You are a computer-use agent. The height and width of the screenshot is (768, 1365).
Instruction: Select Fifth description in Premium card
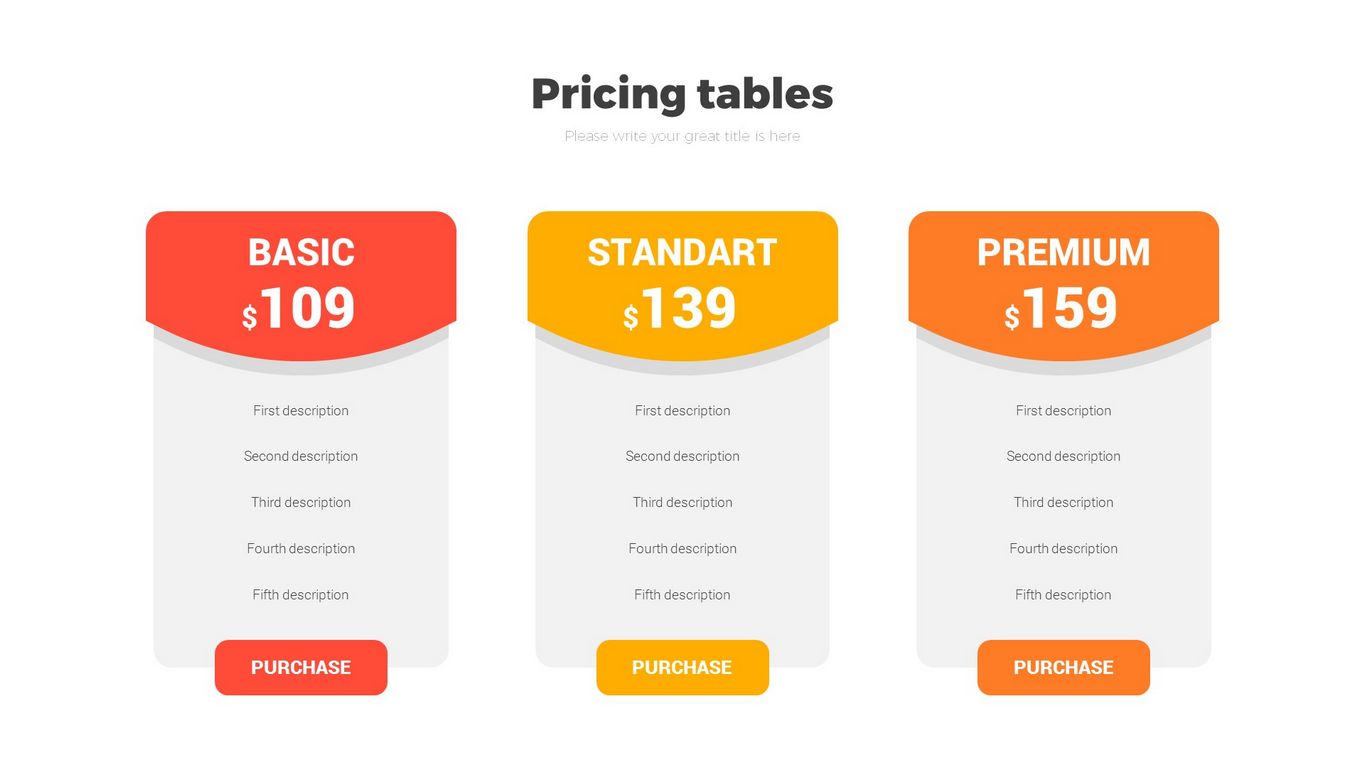coord(1063,594)
